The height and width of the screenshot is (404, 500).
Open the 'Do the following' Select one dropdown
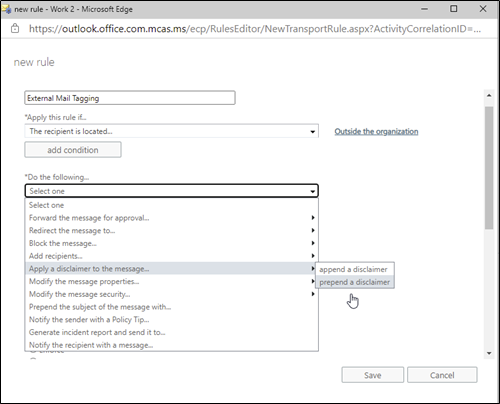click(x=172, y=191)
